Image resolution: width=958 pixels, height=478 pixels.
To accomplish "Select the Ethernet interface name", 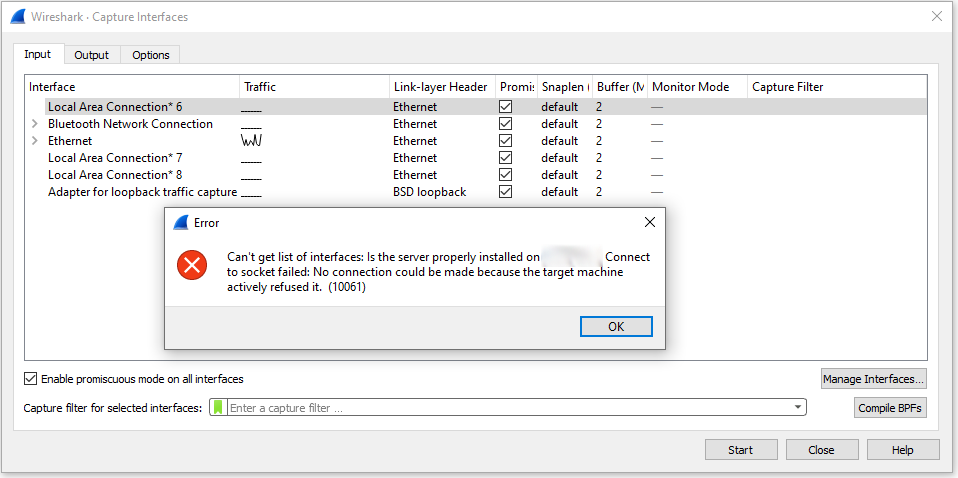I will [70, 141].
